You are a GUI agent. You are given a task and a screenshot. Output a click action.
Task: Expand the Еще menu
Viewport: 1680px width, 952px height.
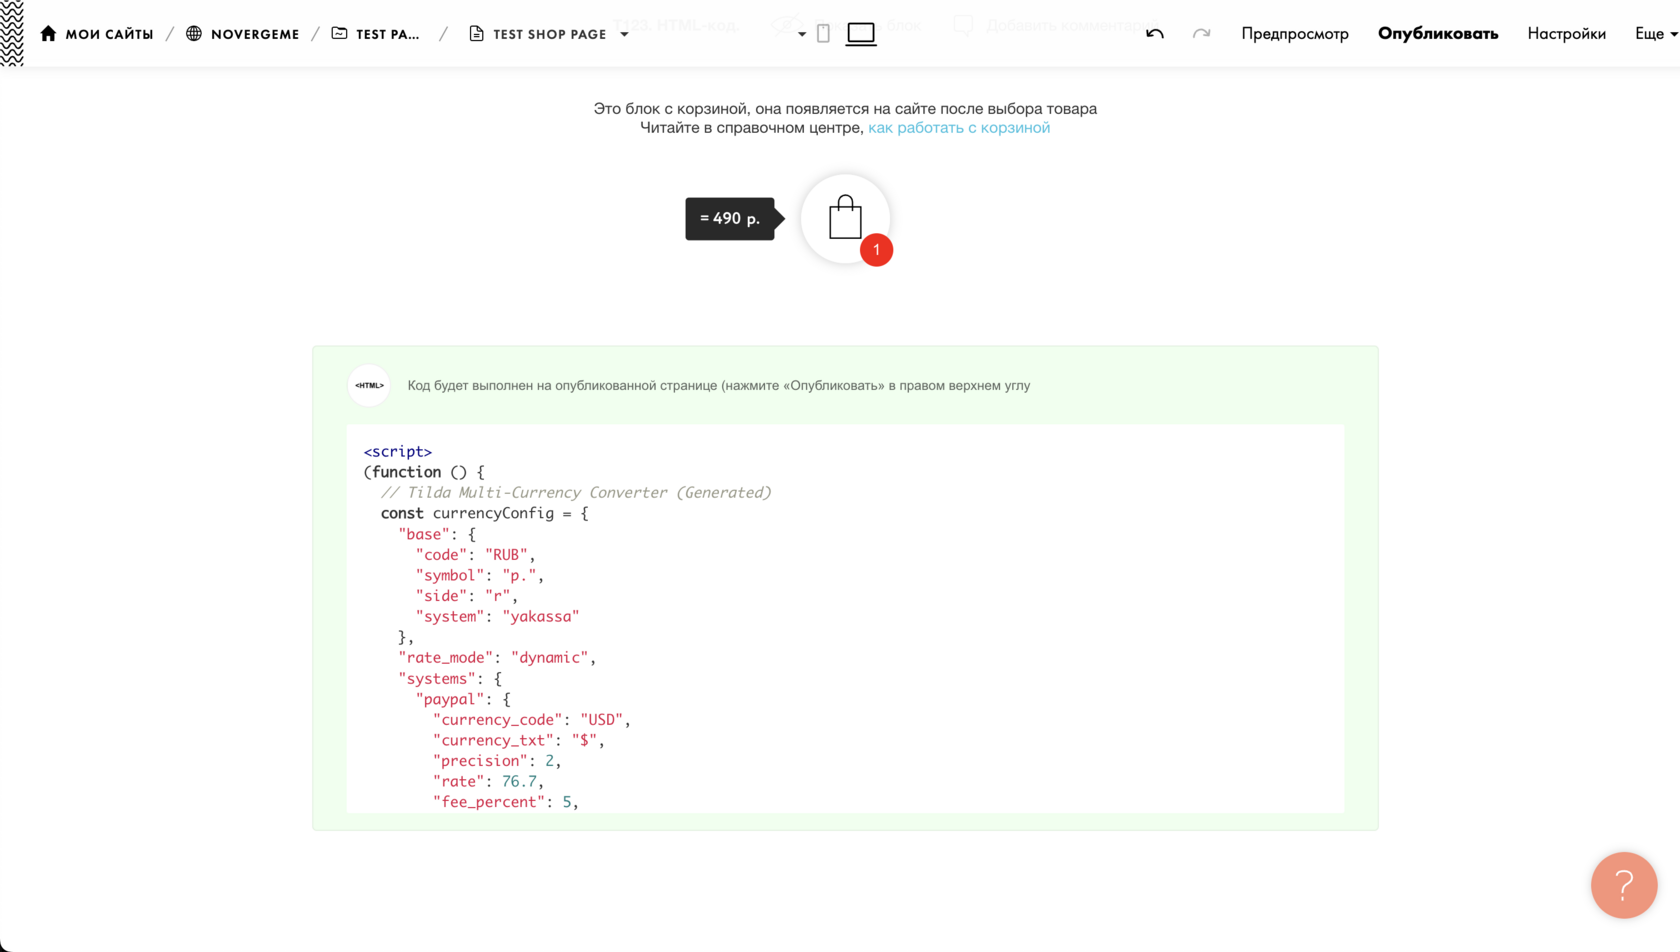(1655, 34)
